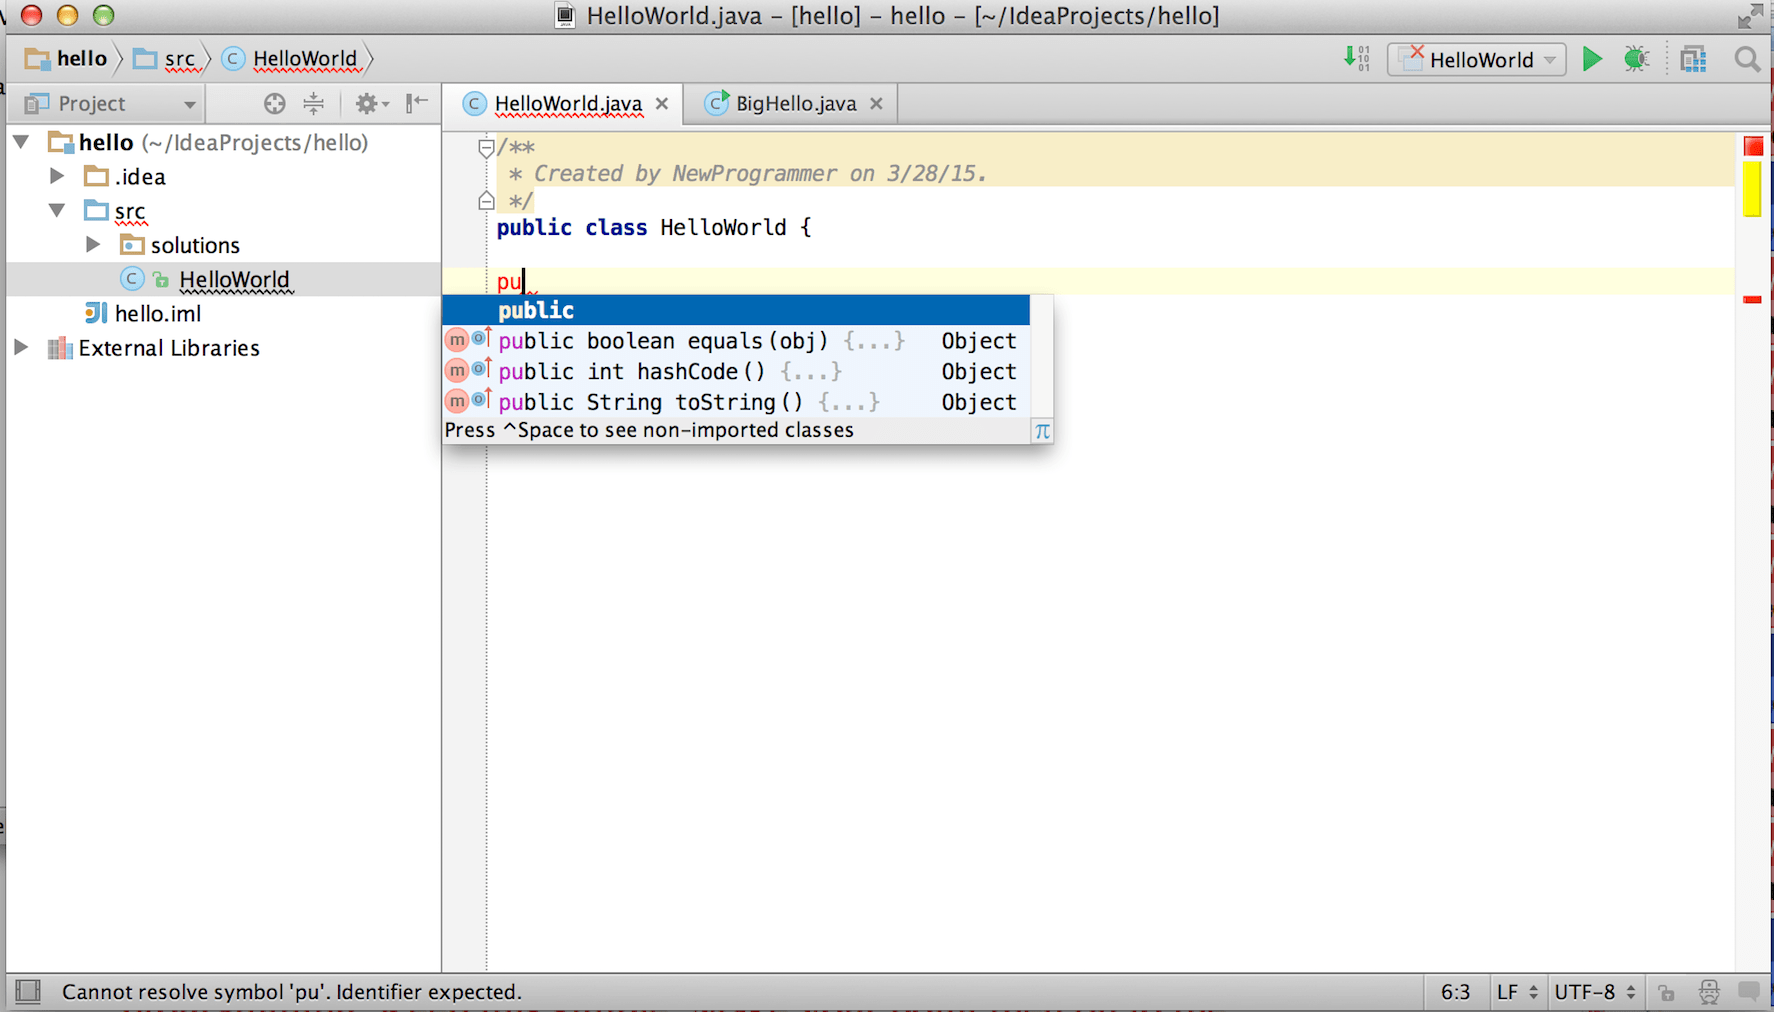Collapse the src folder
The width and height of the screenshot is (1774, 1012).
pos(57,210)
